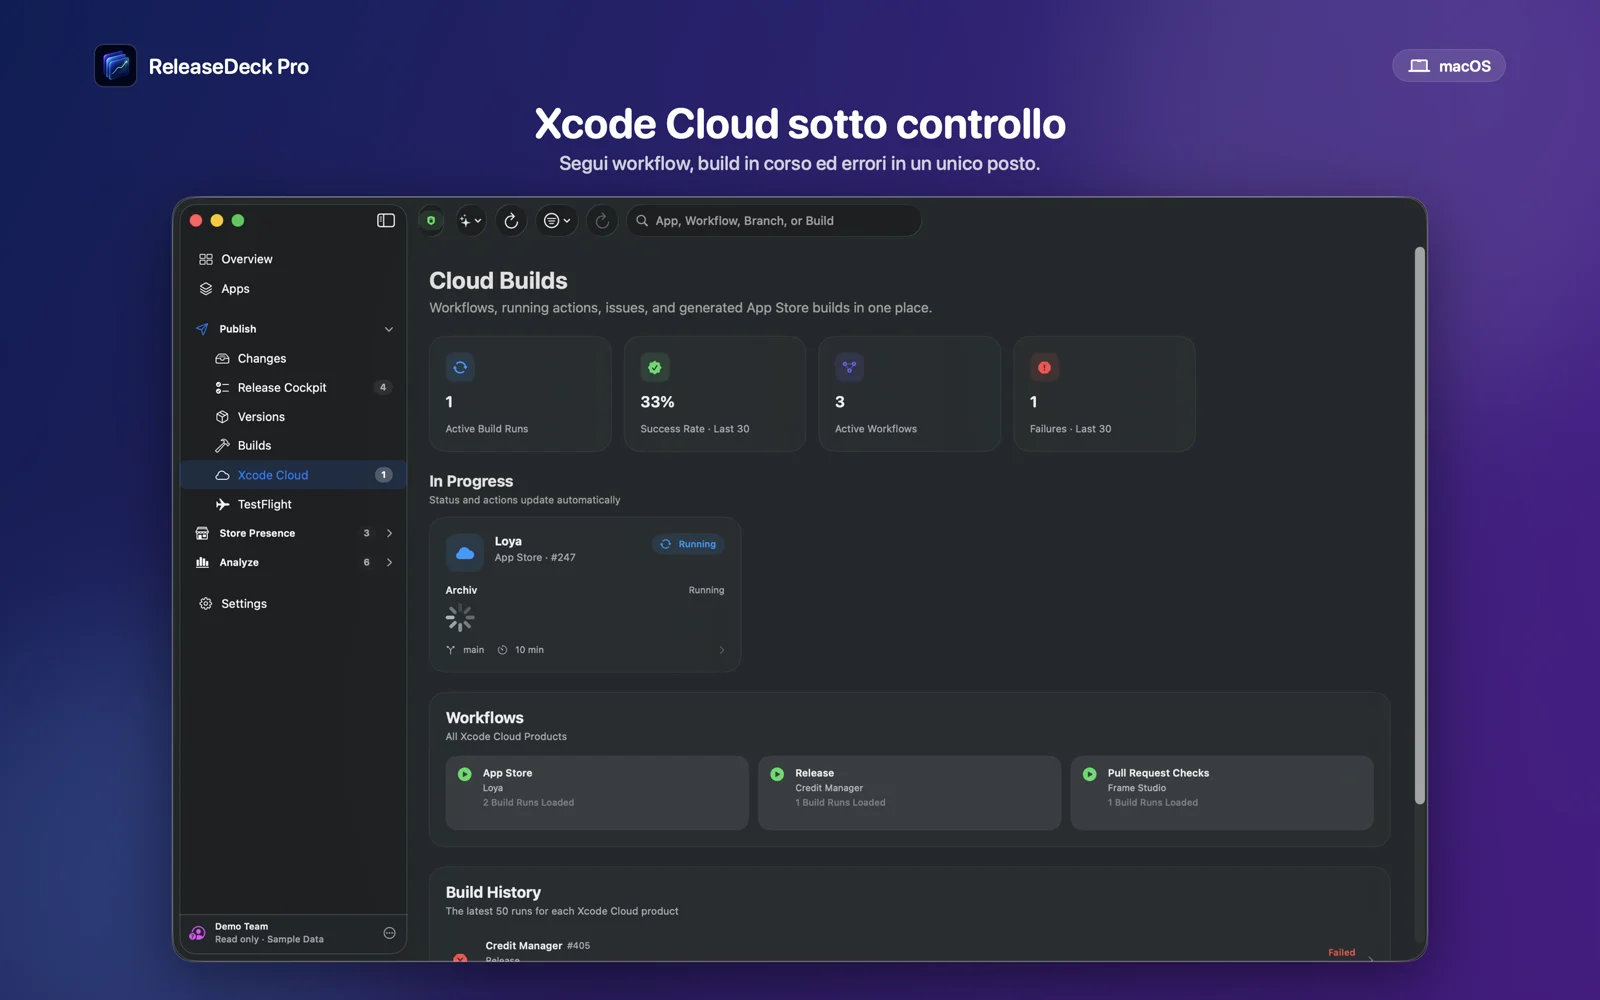Open Credit Manager #405 build history row
Viewport: 1600px width, 1000px height.
[909, 950]
